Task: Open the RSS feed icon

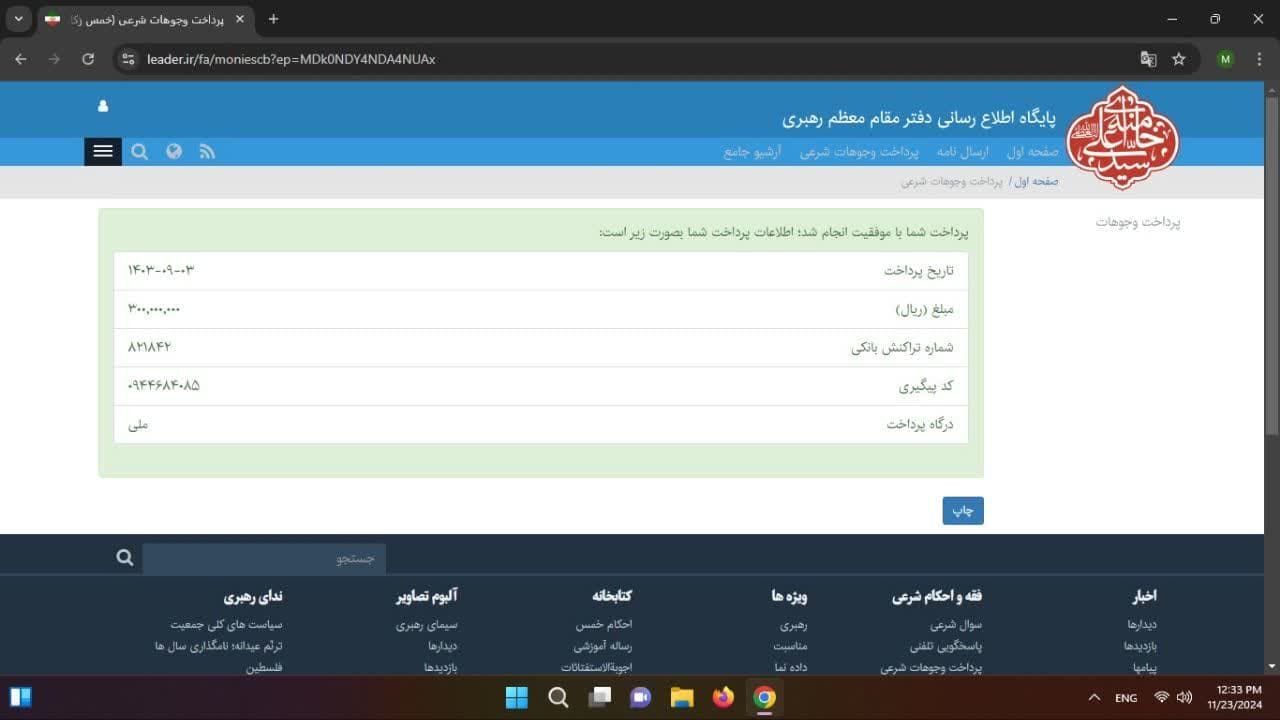Action: tap(207, 151)
